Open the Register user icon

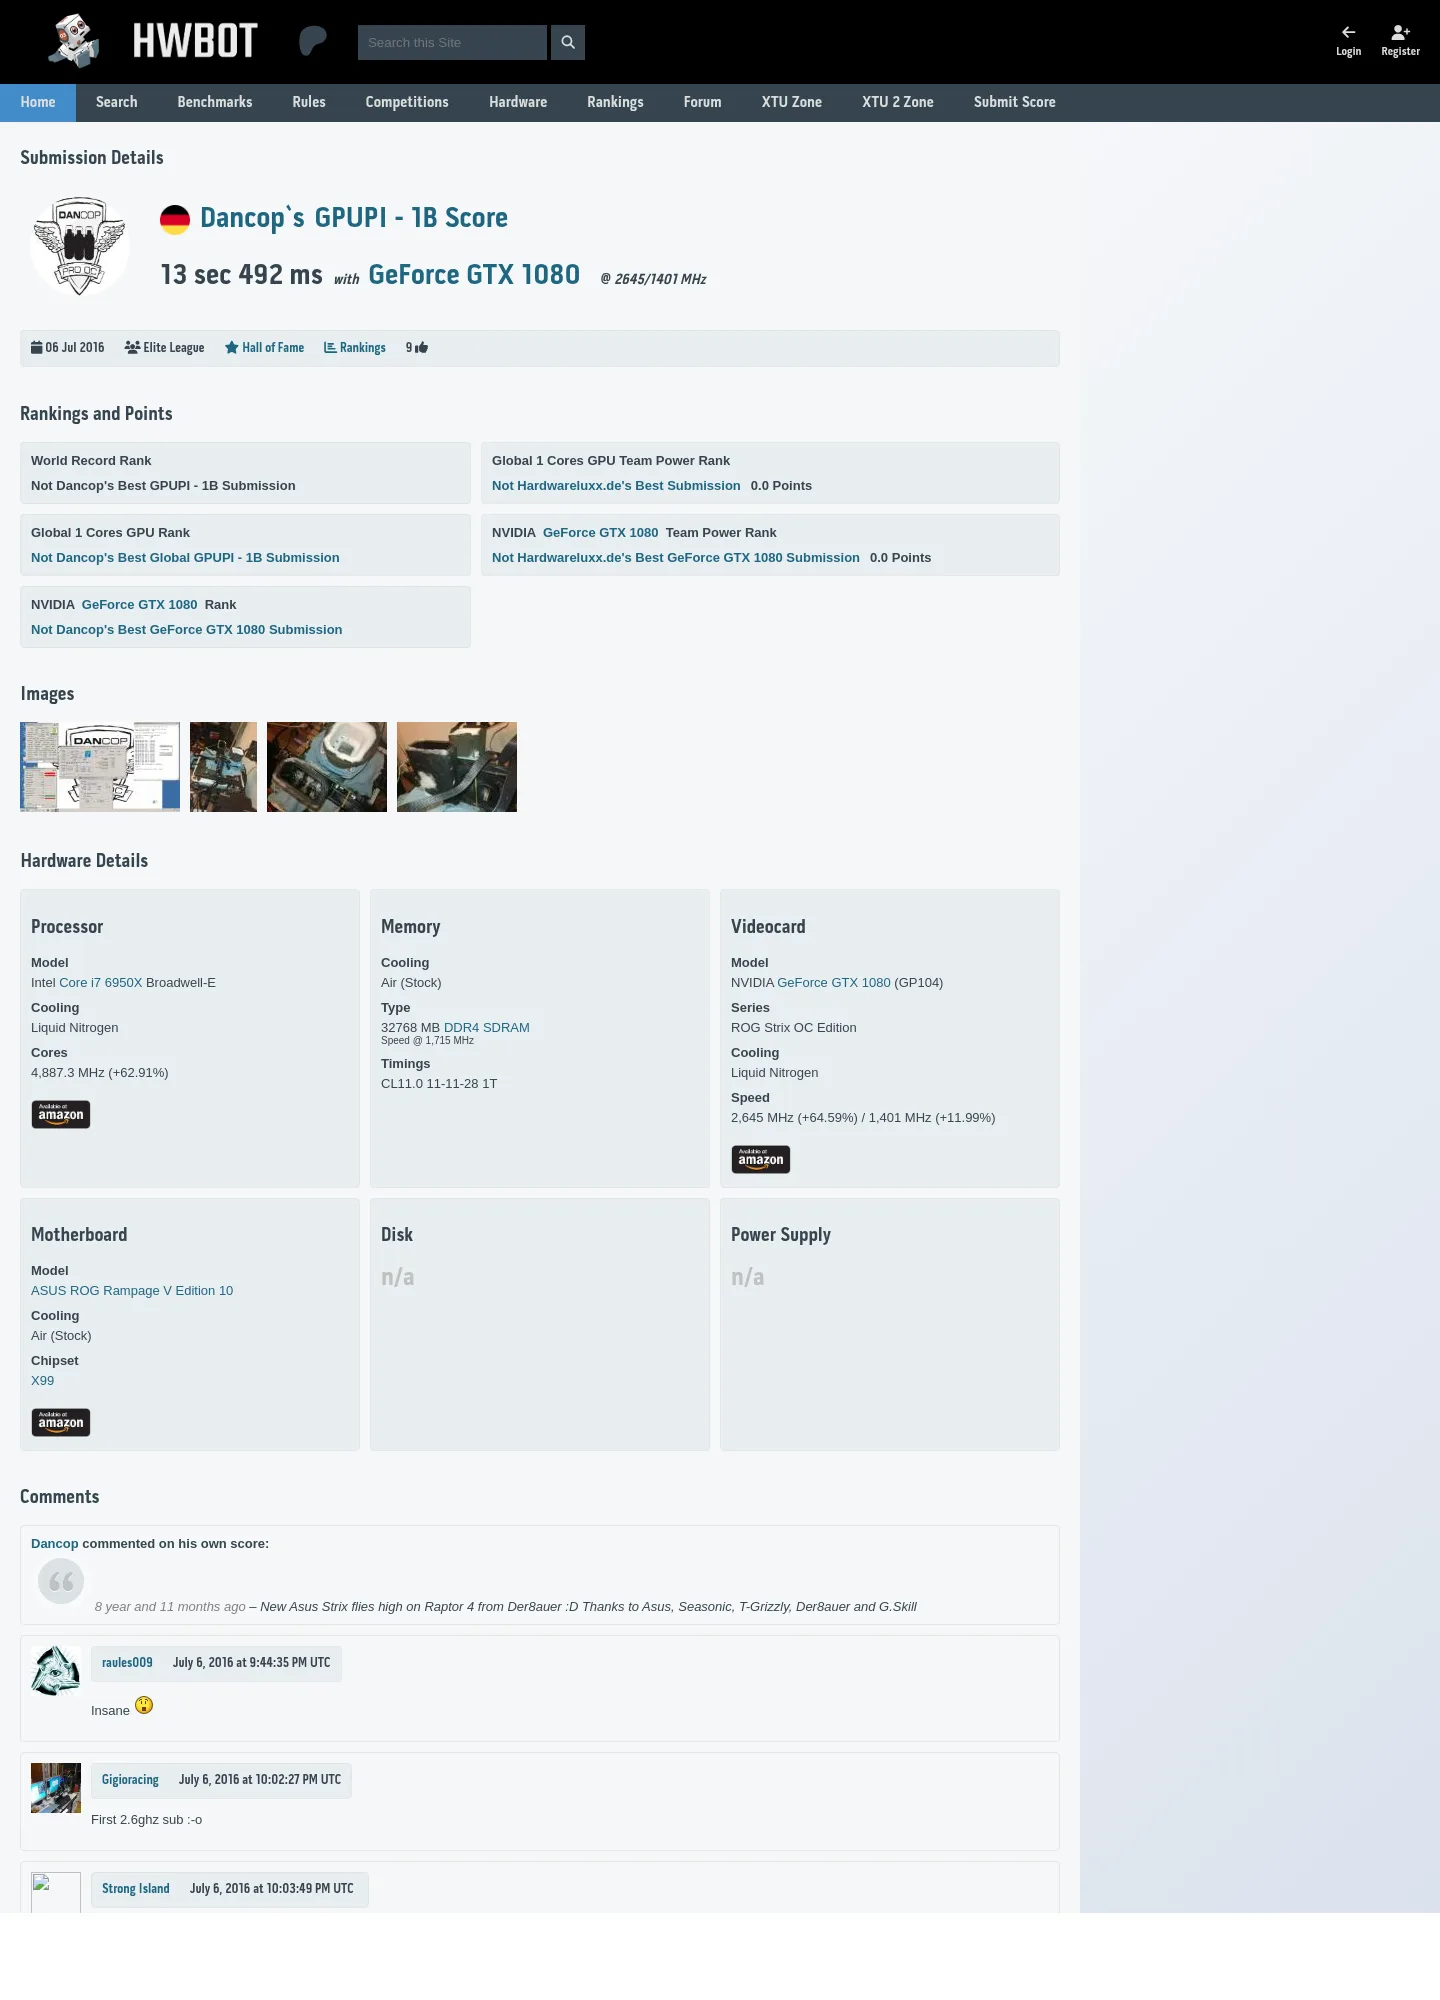coord(1400,32)
